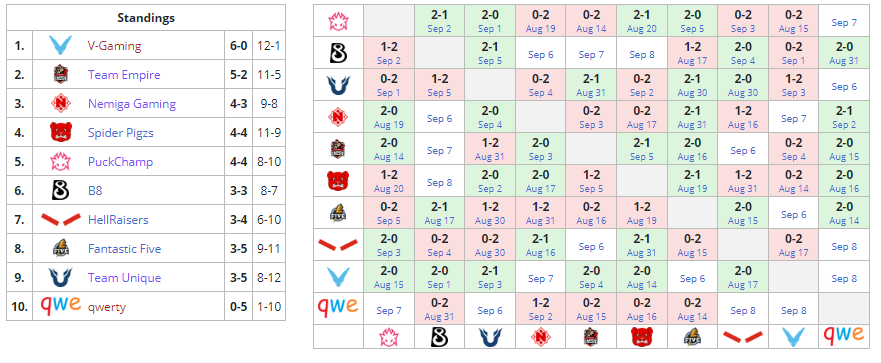Click the 2-1 Sep 2 cell in top row
This screenshot has height=363, width=881.
[439, 21]
